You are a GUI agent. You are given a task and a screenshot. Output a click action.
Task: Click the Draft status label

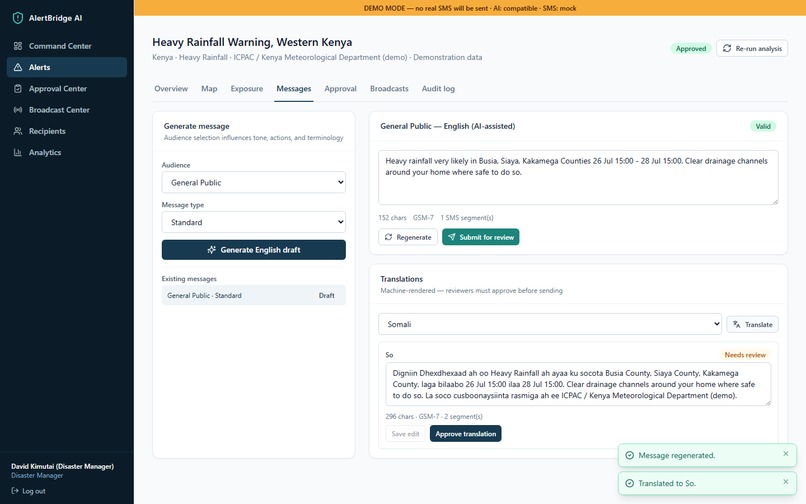coord(326,296)
